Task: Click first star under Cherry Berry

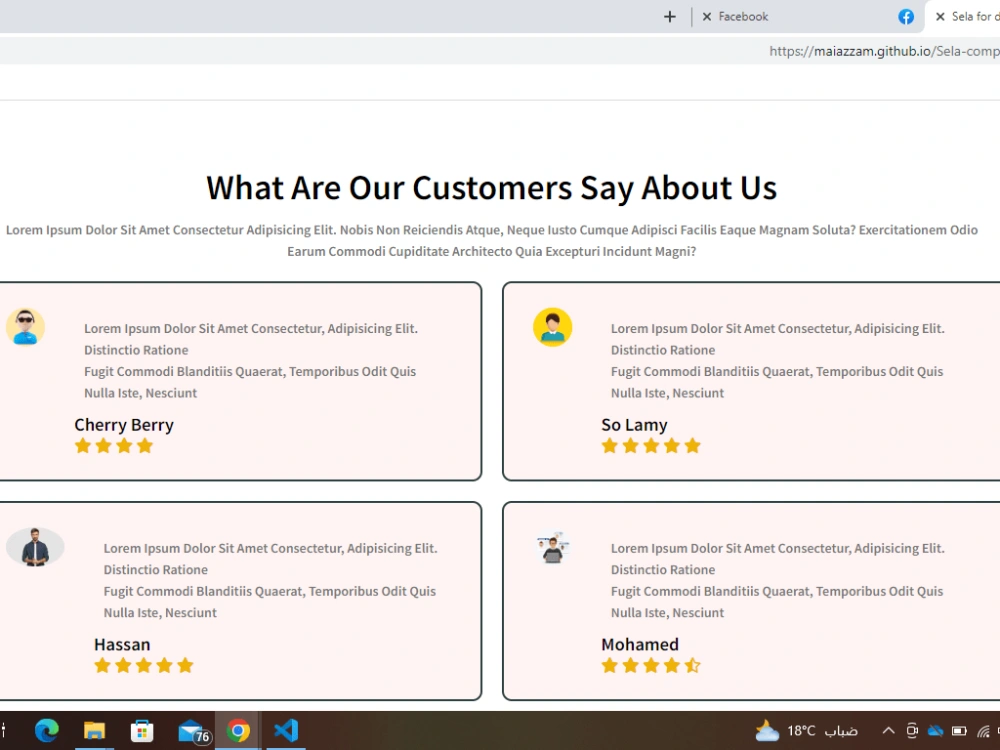Action: [x=82, y=446]
